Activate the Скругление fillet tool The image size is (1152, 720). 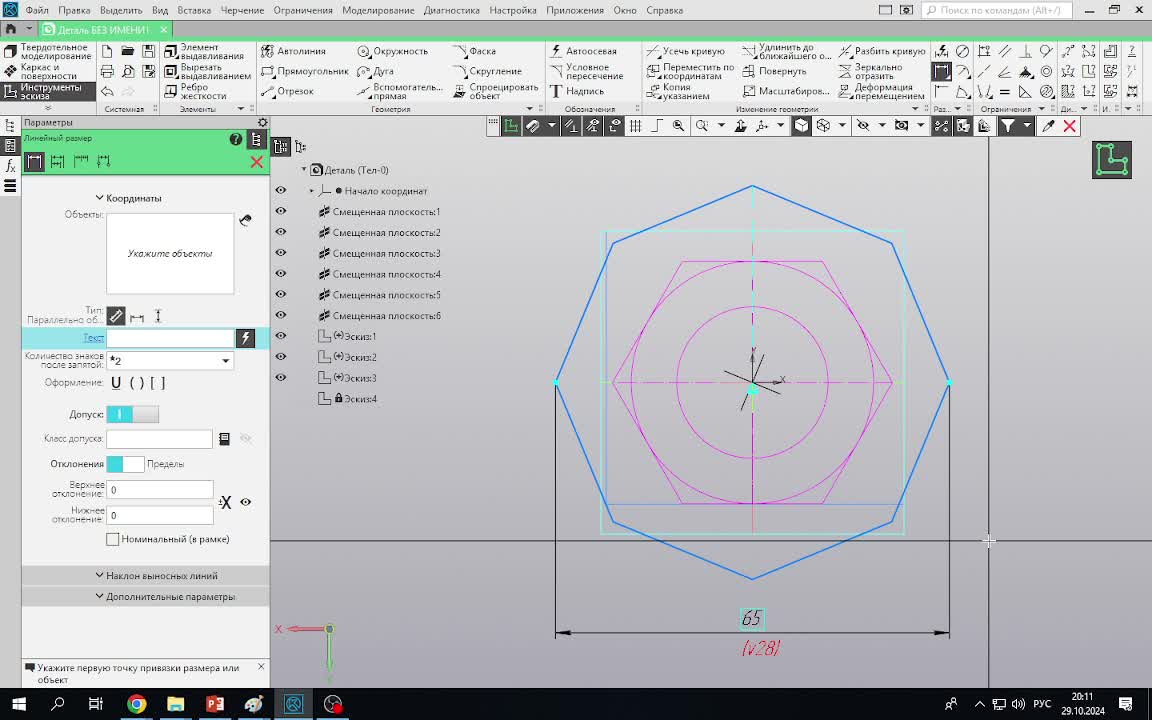click(x=487, y=71)
